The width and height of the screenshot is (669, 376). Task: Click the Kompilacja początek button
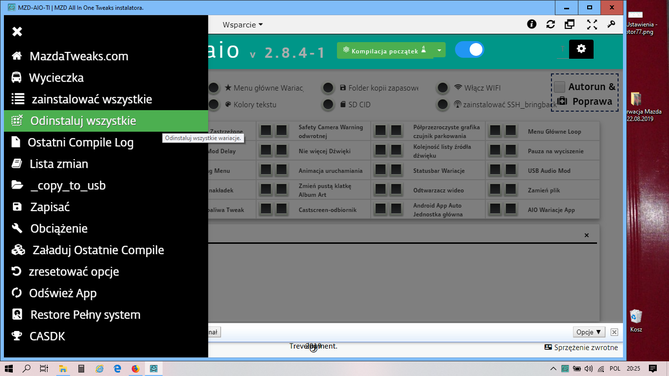385,50
